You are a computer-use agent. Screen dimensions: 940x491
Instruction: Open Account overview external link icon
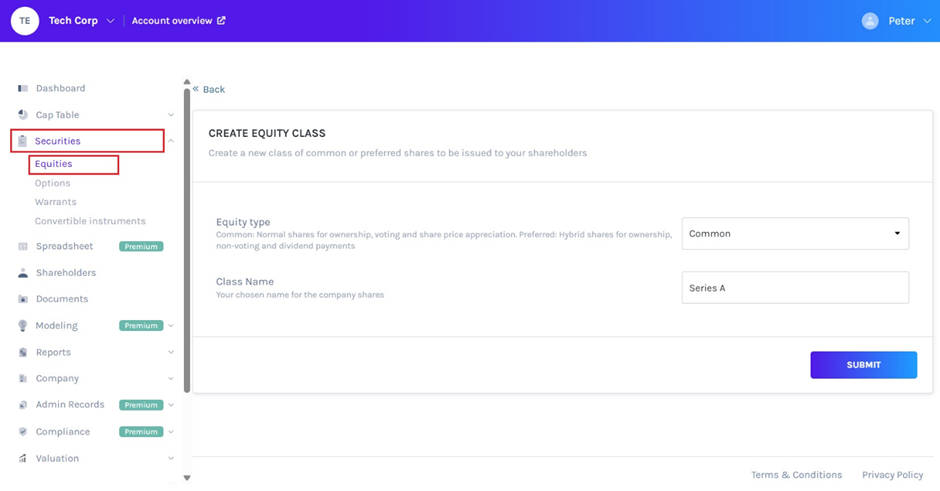[x=222, y=21]
